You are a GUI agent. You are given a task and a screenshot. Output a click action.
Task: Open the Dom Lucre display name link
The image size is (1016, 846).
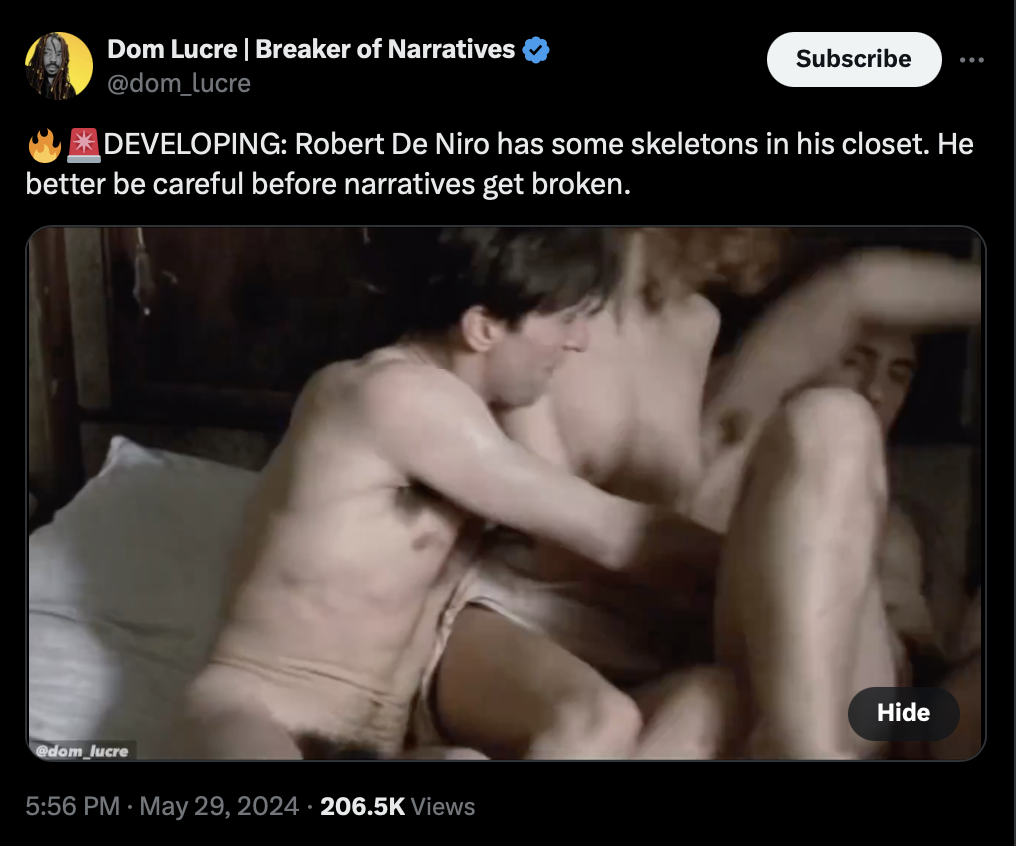(x=311, y=49)
